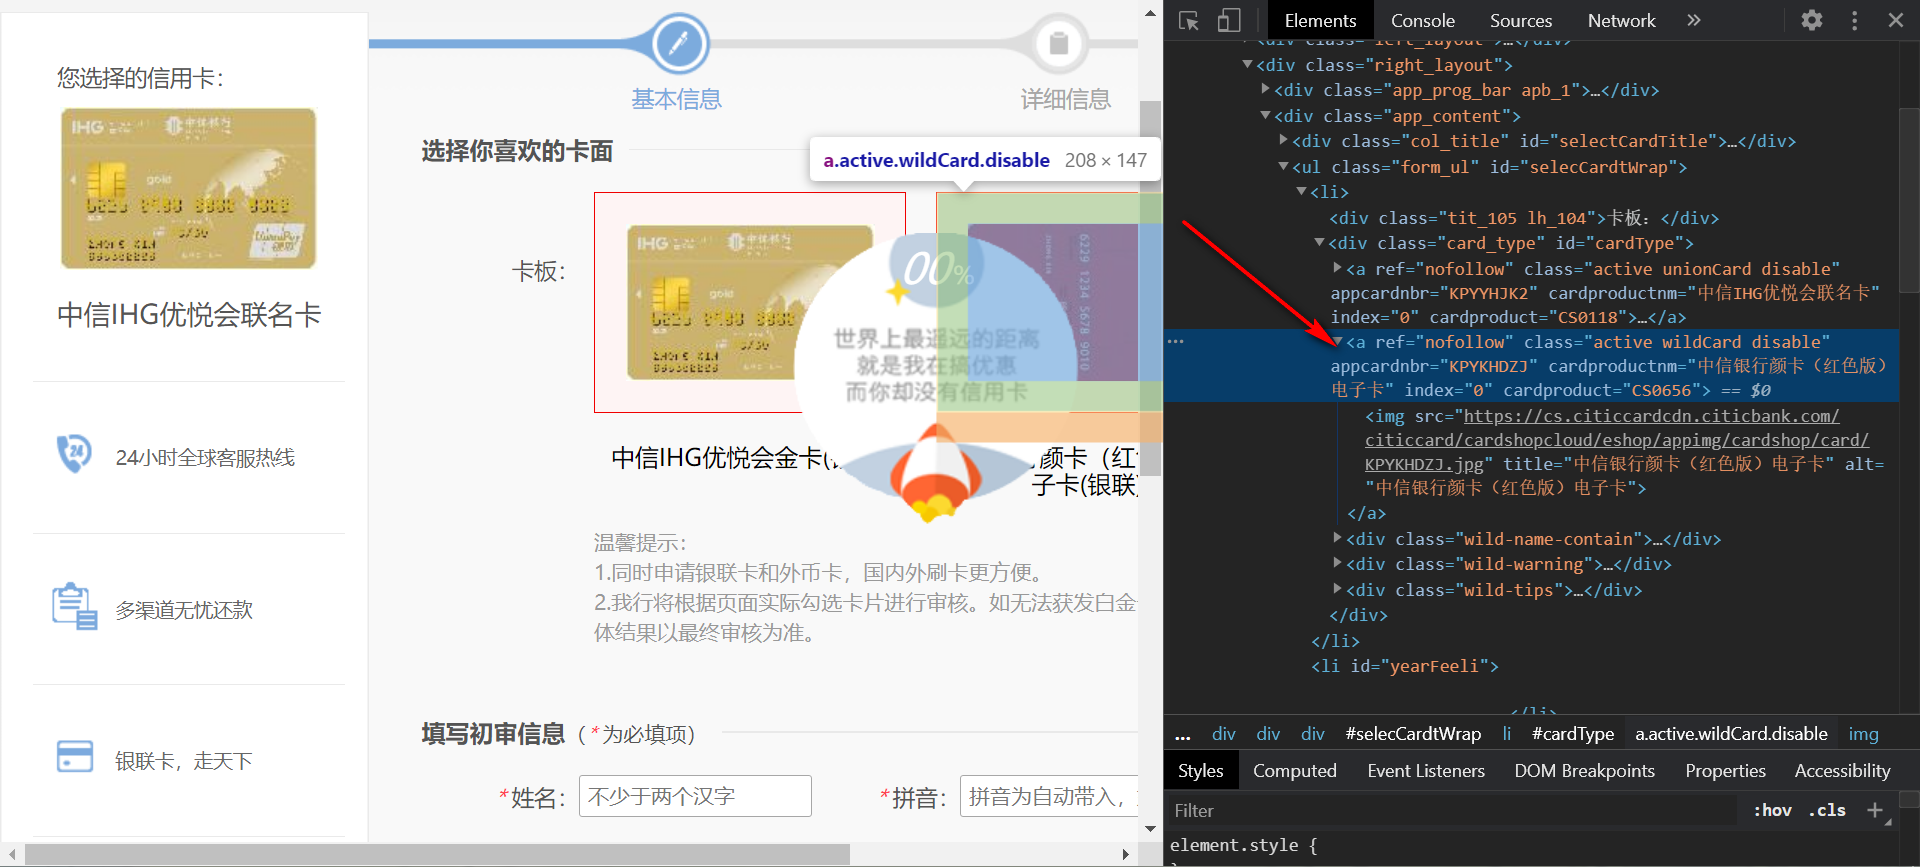Viewport: 1920px width, 867px height.
Task: Collapse the app_content div node
Action: 1265,115
